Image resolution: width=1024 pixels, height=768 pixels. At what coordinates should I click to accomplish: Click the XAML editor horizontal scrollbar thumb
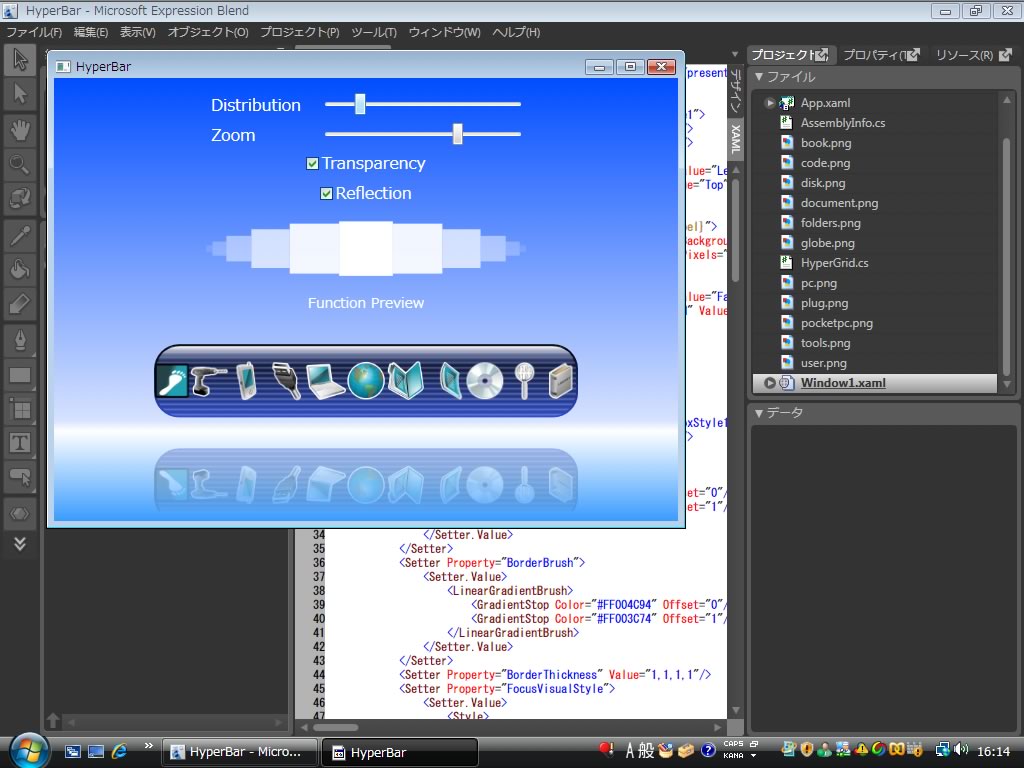[336, 727]
